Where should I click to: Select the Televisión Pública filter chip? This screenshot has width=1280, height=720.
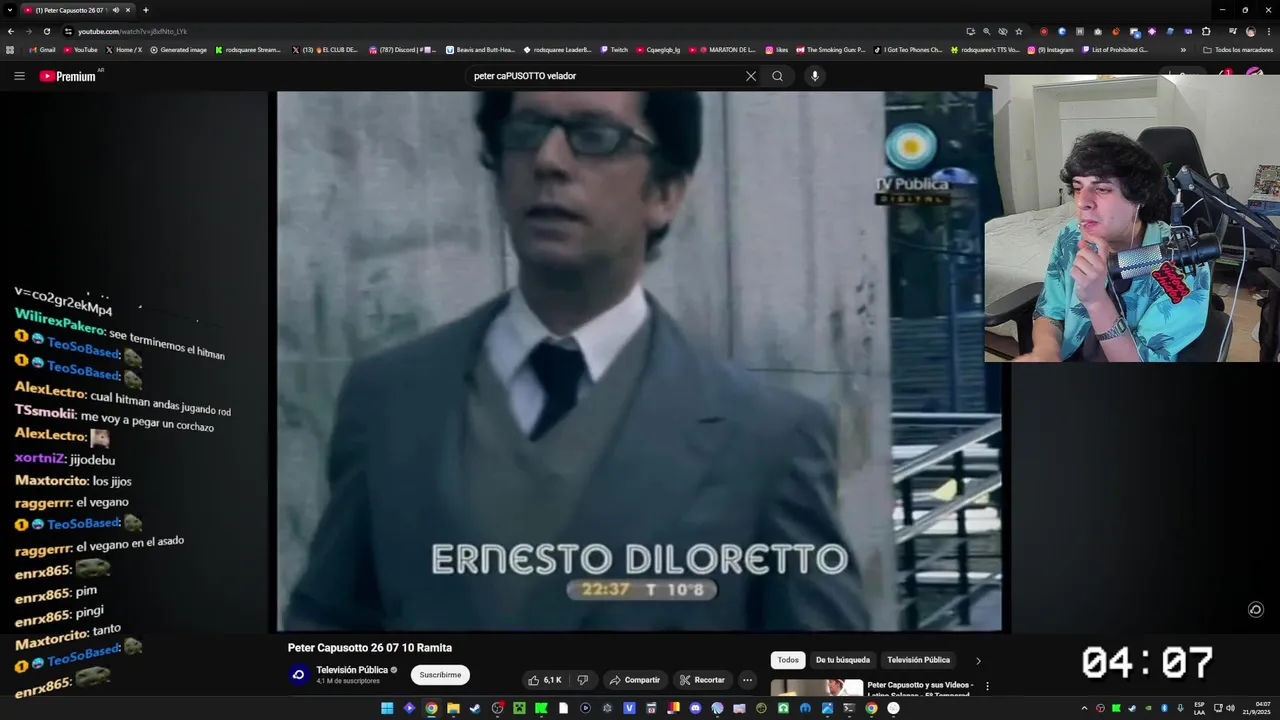(x=918, y=660)
